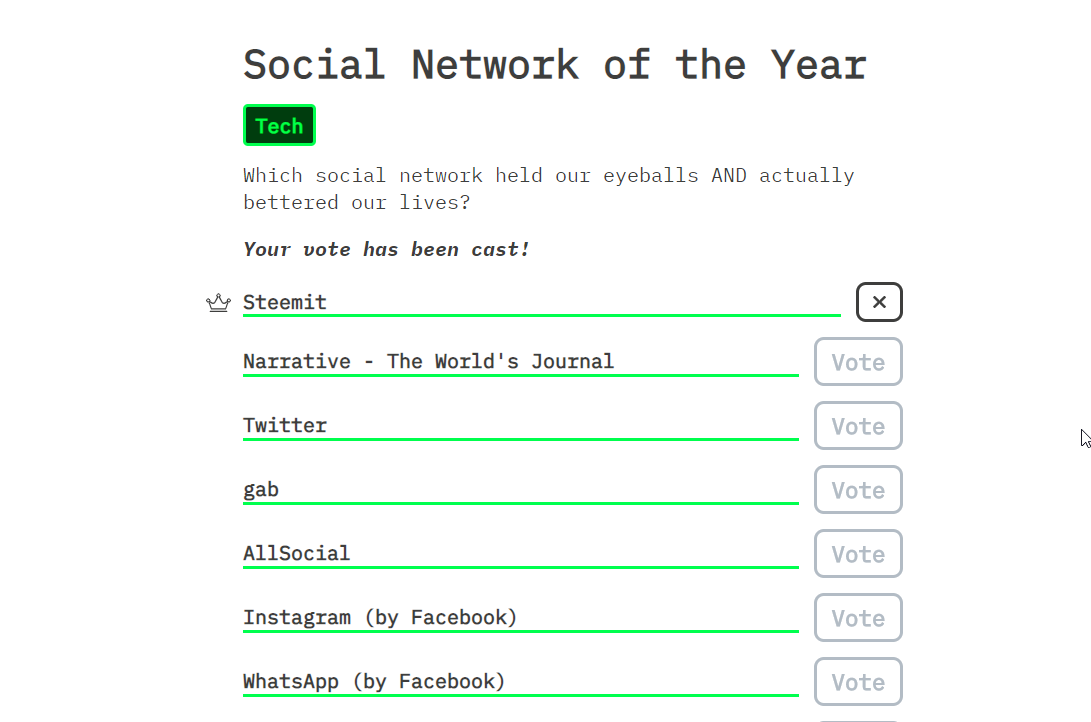Click the crown icon beside Steemit
Image resolution: width=1091 pixels, height=722 pixels.
[x=218, y=303]
